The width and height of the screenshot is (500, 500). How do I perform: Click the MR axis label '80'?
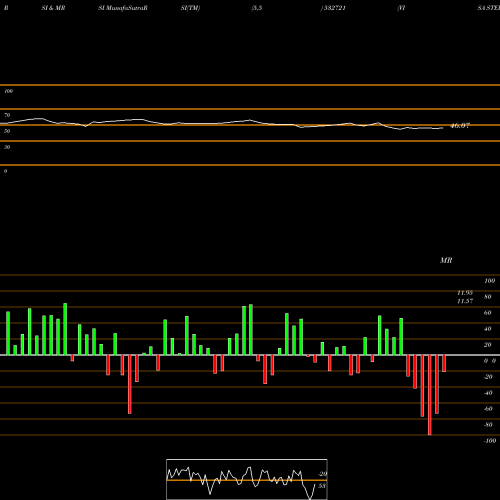point(488,297)
